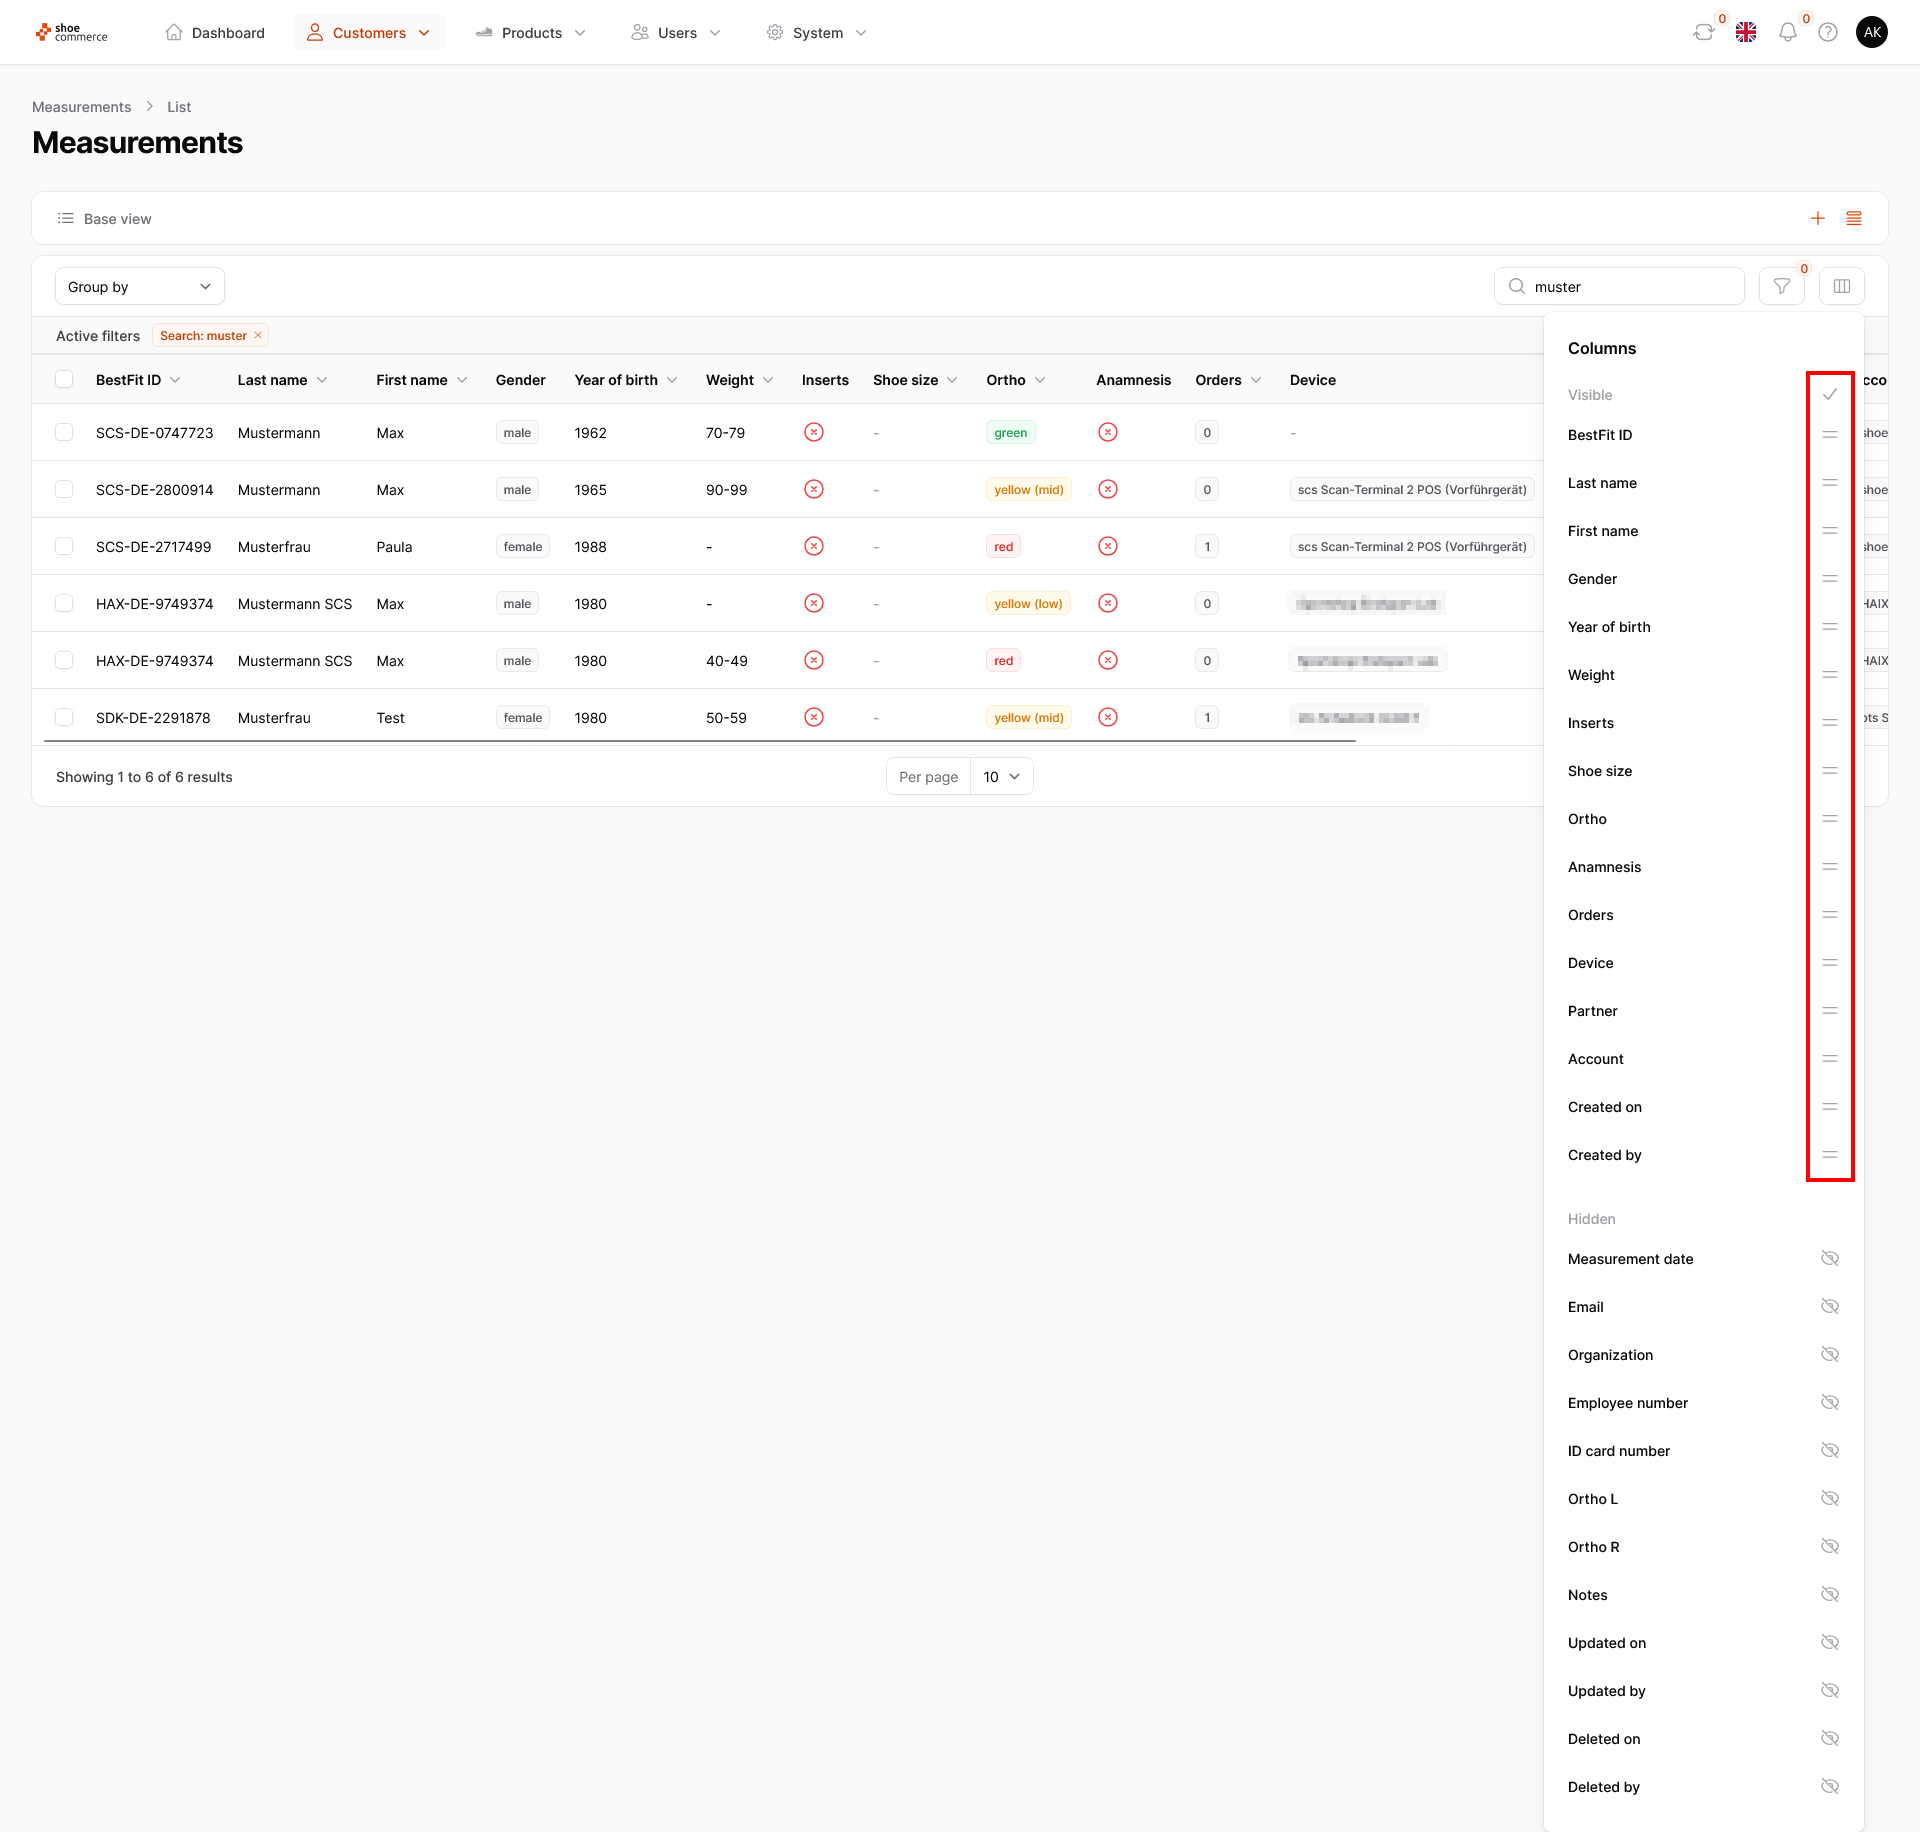Image resolution: width=1920 pixels, height=1832 pixels.
Task: Add new view with plus icon
Action: [1817, 219]
